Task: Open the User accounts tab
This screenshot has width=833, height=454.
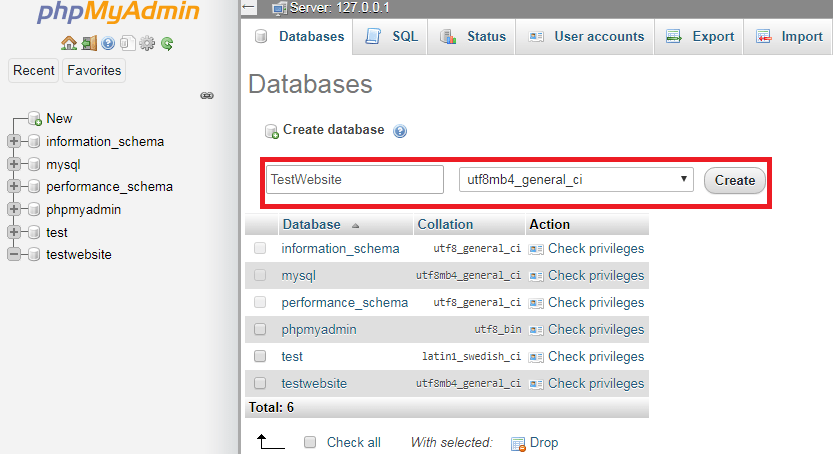Action: (x=585, y=37)
